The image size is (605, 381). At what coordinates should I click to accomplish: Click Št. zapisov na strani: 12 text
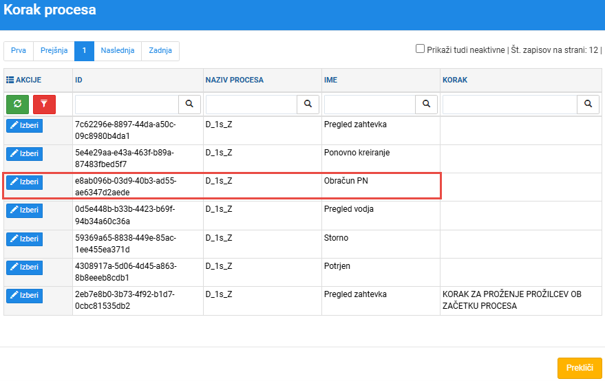tap(555, 50)
